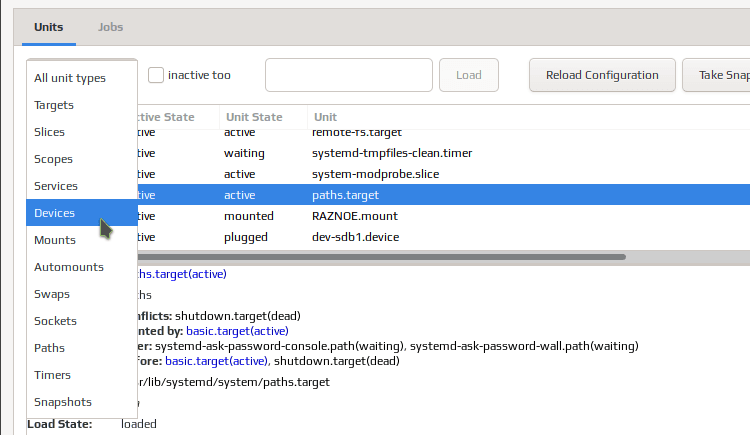This screenshot has height=435, width=750.
Task: Click the 'waiting' unit state cell
Action: (244, 153)
